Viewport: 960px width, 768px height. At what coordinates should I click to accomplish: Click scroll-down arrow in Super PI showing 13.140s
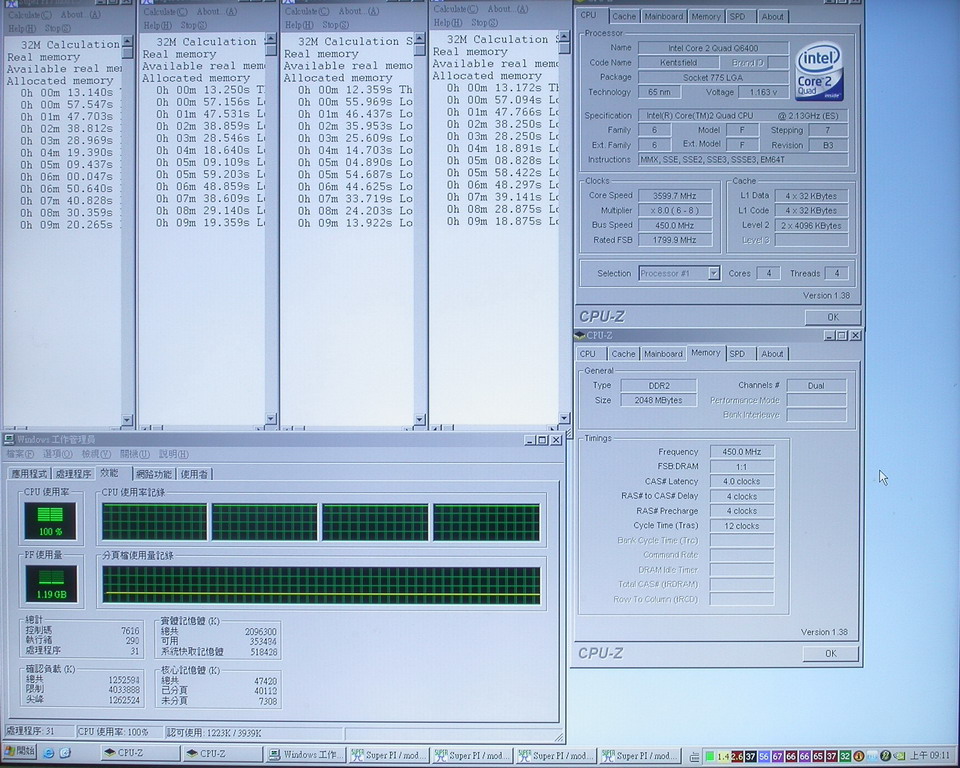tap(127, 420)
